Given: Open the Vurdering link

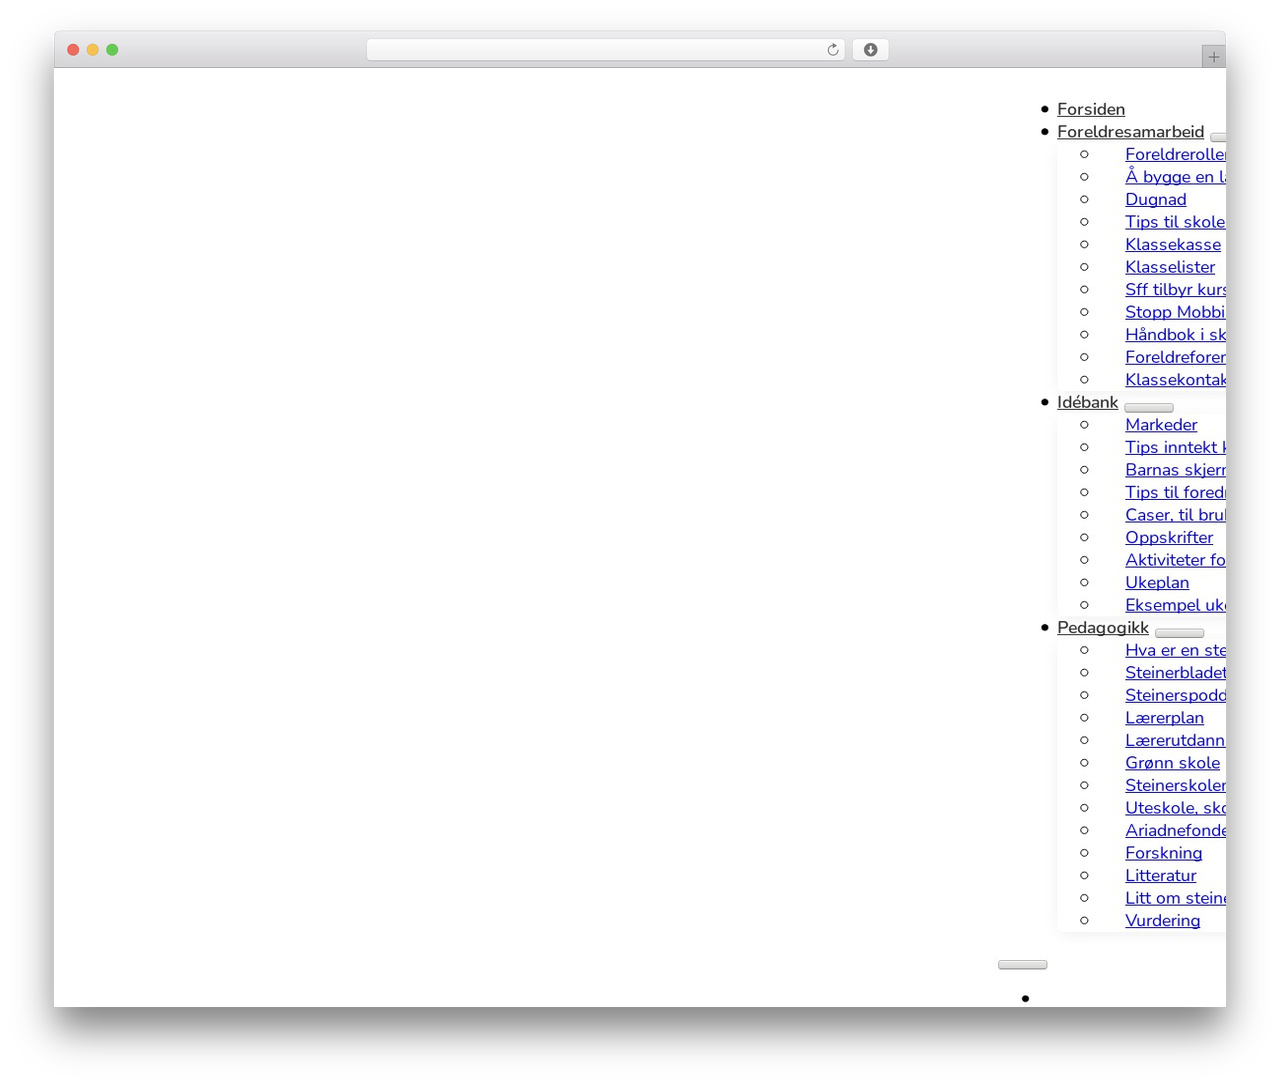Looking at the screenshot, I should (x=1162, y=920).
